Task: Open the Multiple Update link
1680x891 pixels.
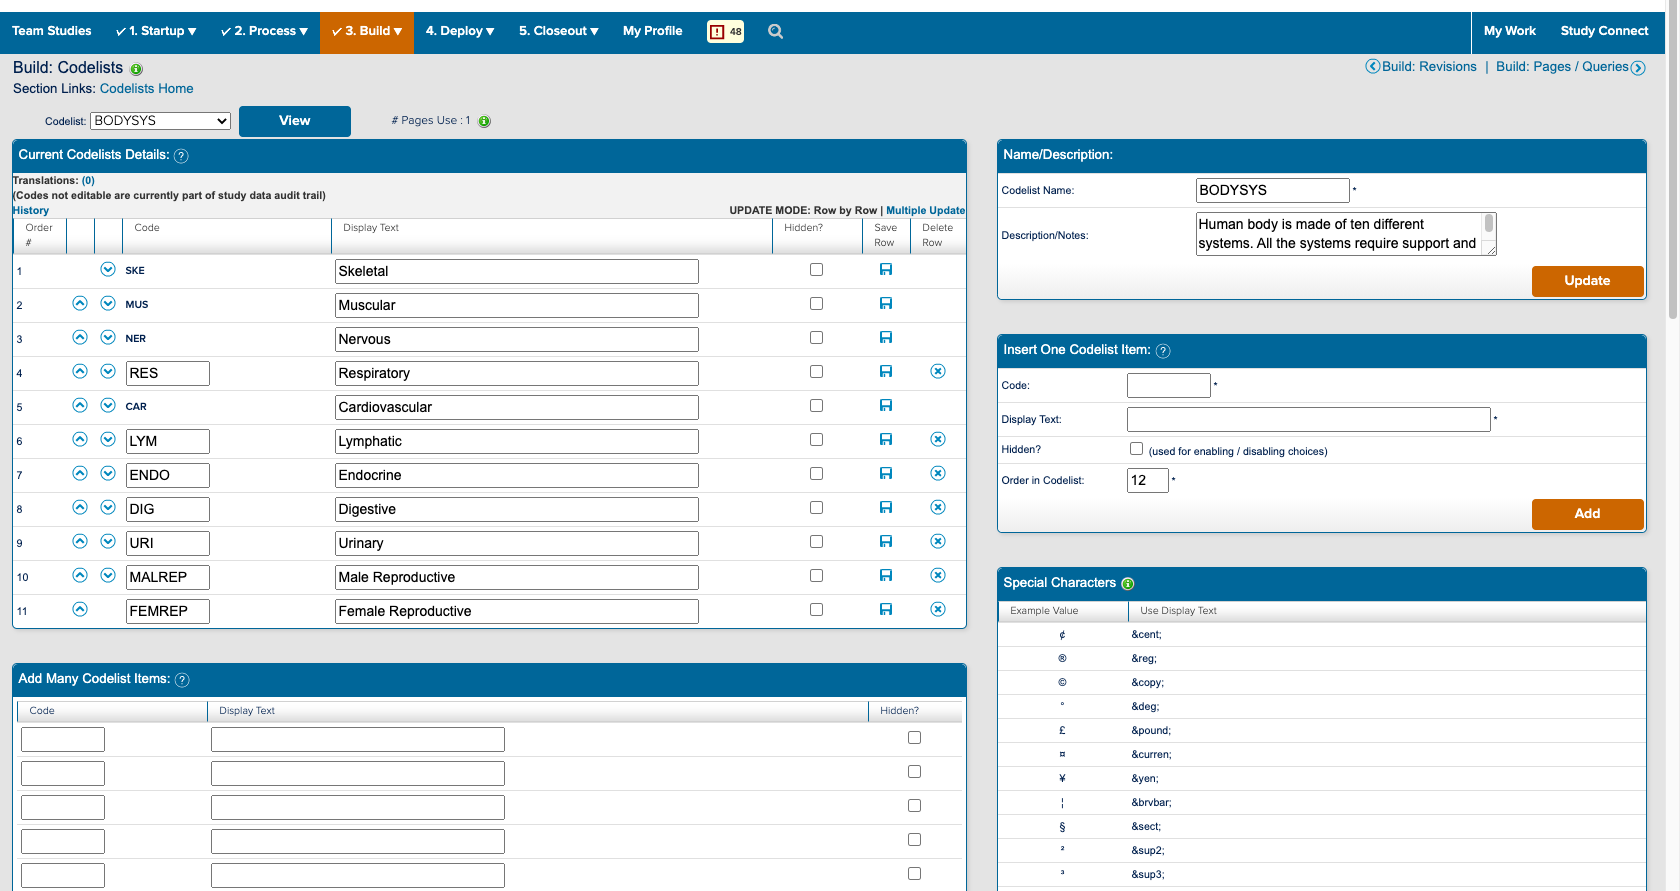Action: (925, 211)
